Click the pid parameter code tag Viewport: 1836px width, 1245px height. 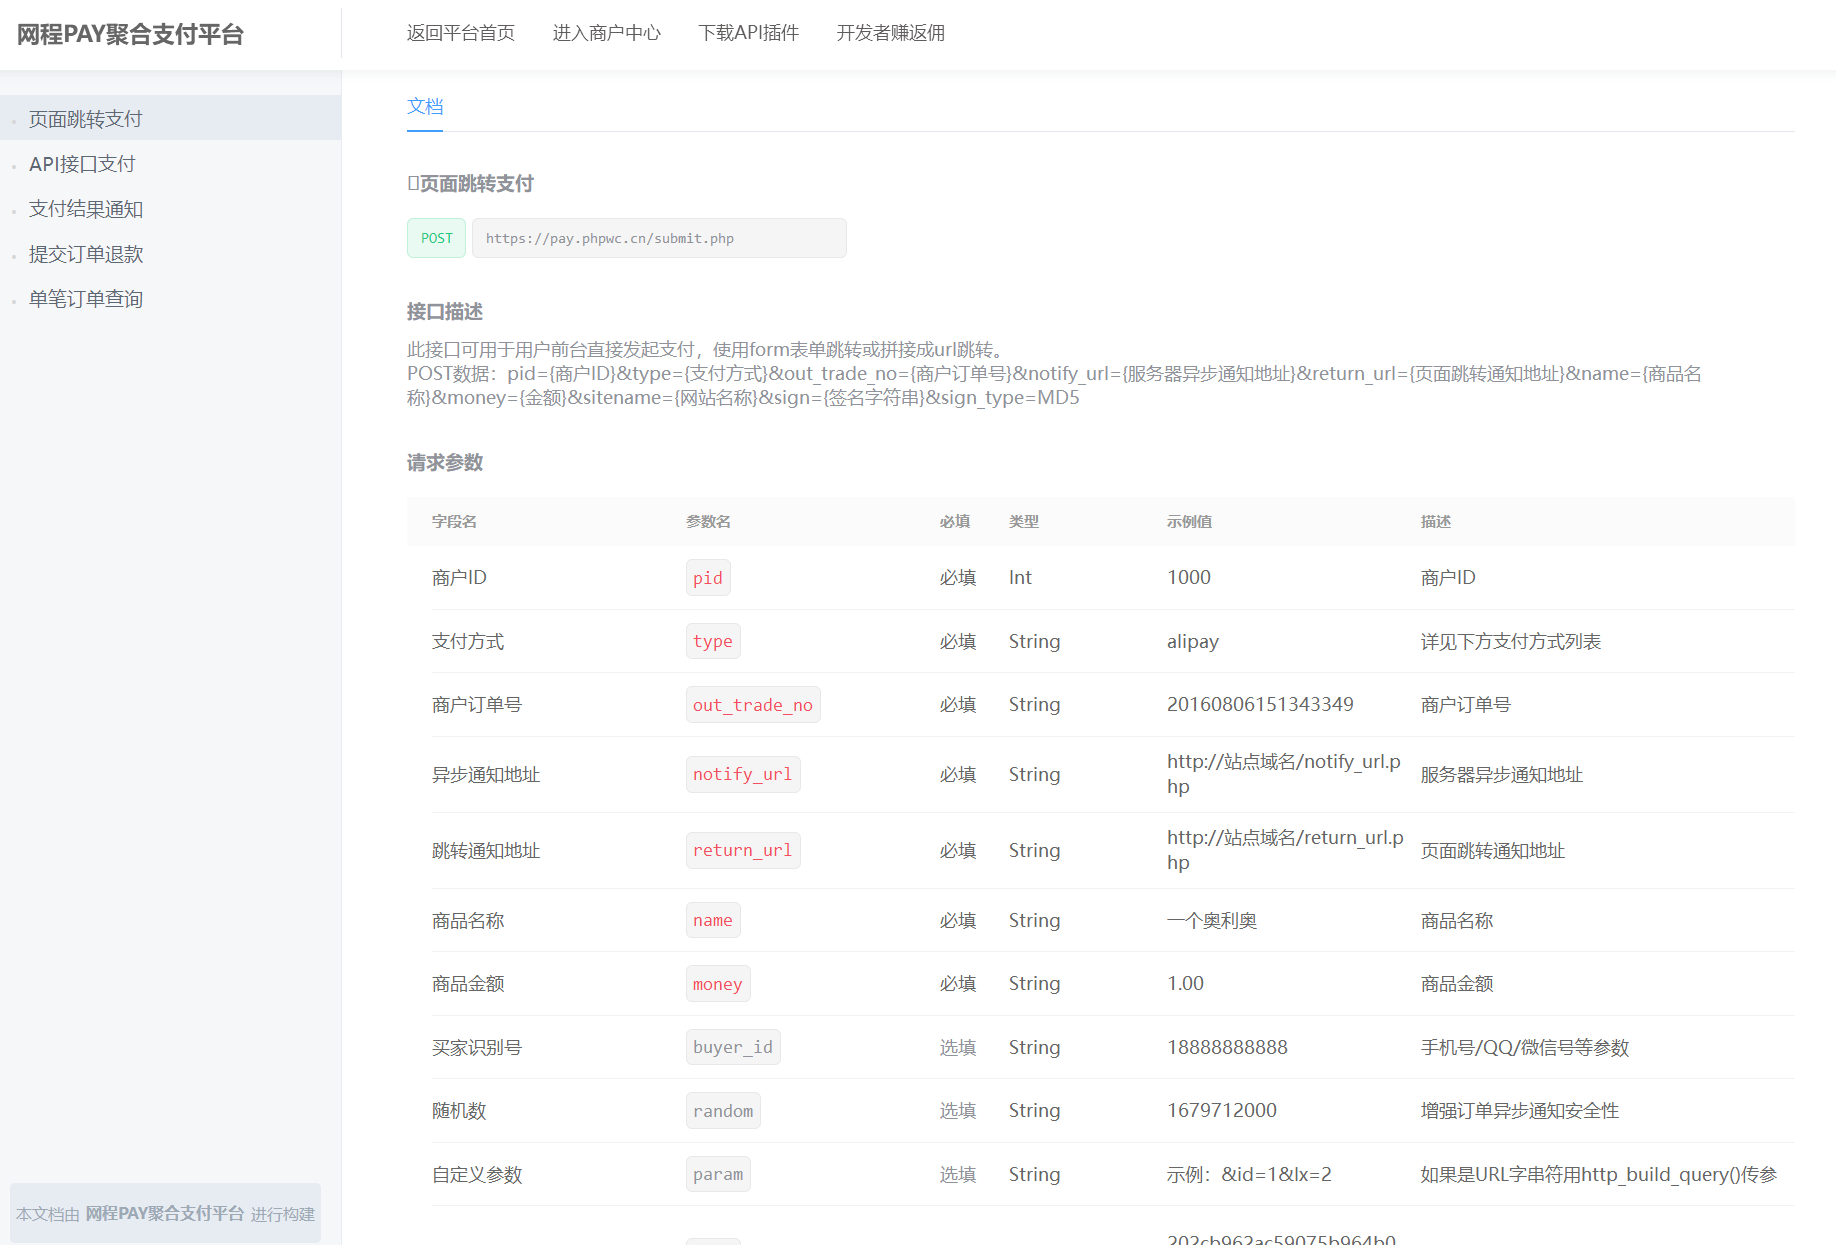tap(707, 578)
